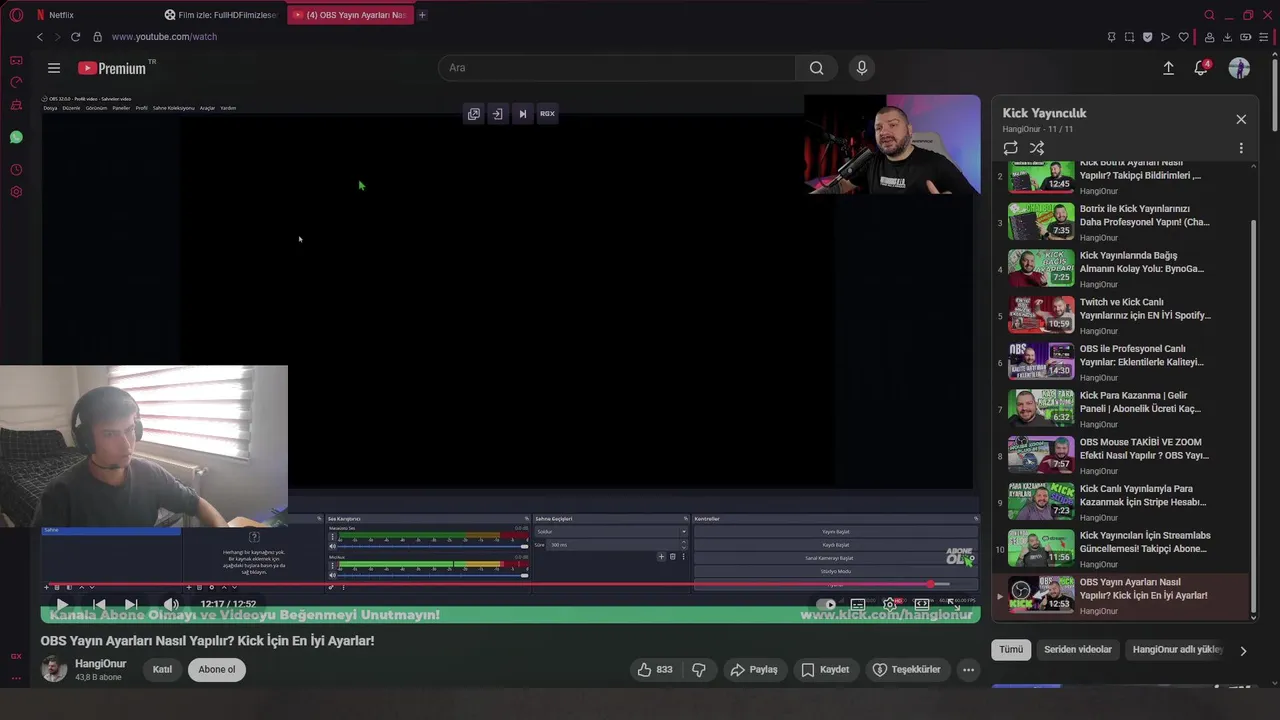The image size is (1280, 720).
Task: Open YouTube guide hamburger menu
Action: (x=54, y=68)
